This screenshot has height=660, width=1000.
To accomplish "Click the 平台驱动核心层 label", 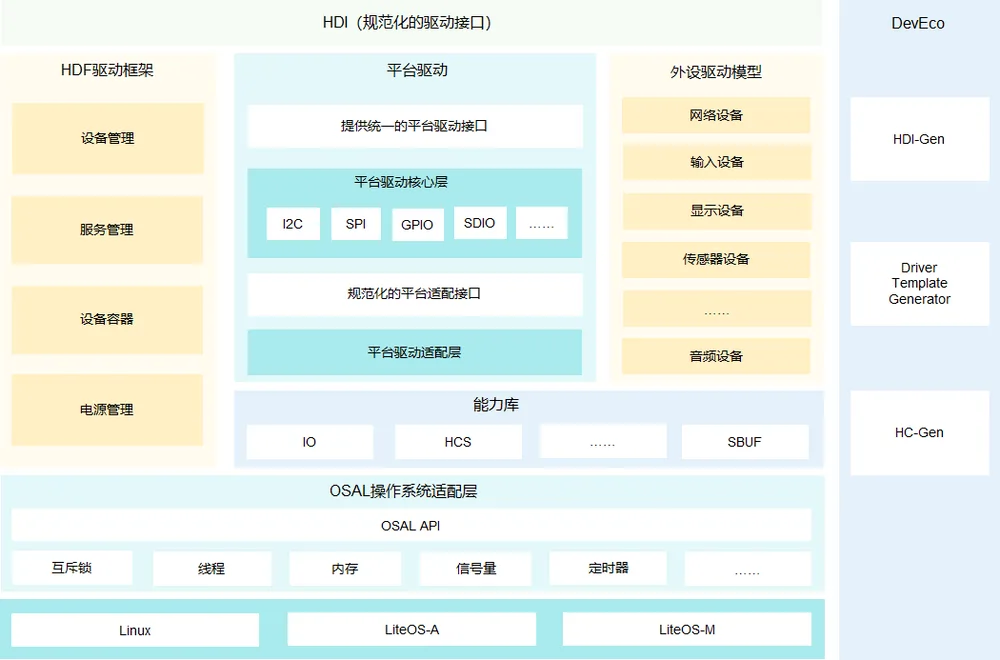I will pyautogui.click(x=401, y=182).
